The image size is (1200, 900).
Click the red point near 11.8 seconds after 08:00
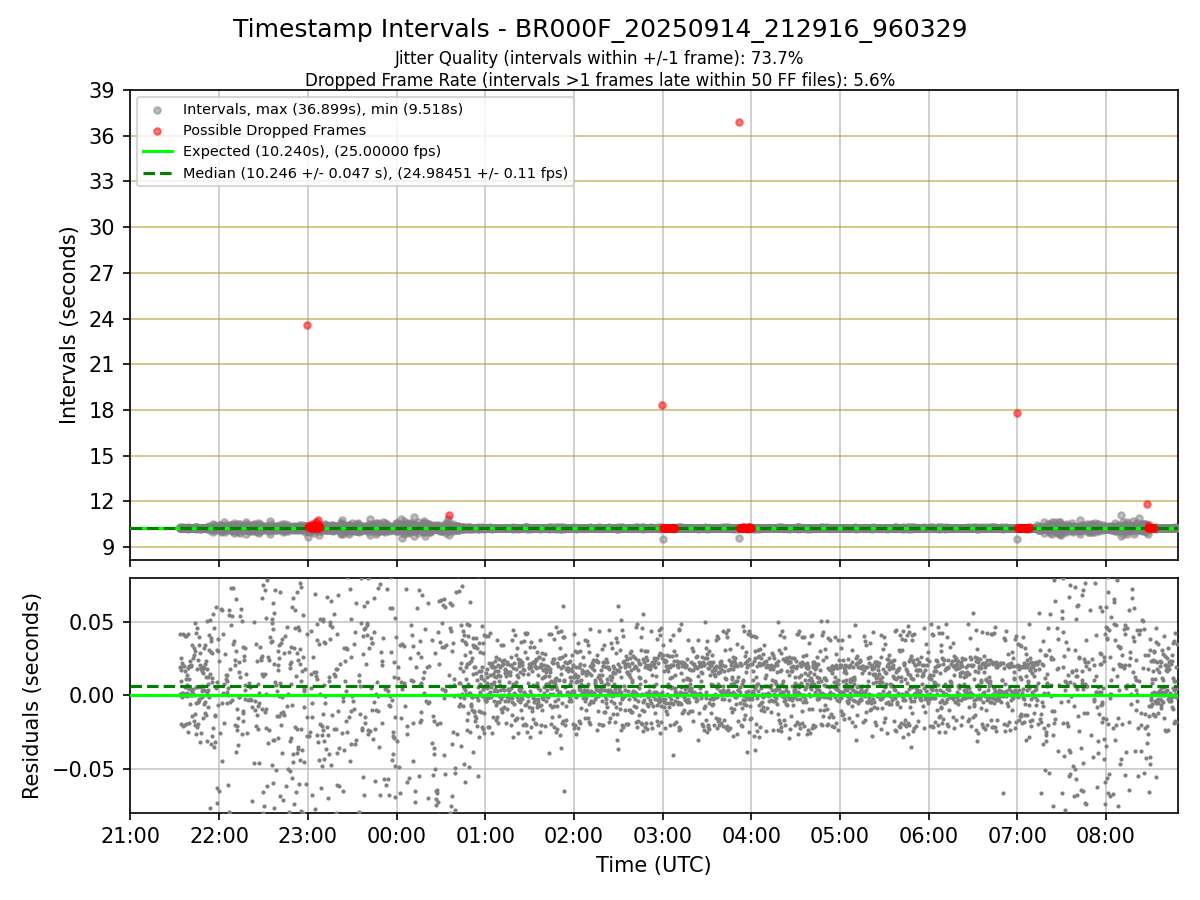(1147, 504)
